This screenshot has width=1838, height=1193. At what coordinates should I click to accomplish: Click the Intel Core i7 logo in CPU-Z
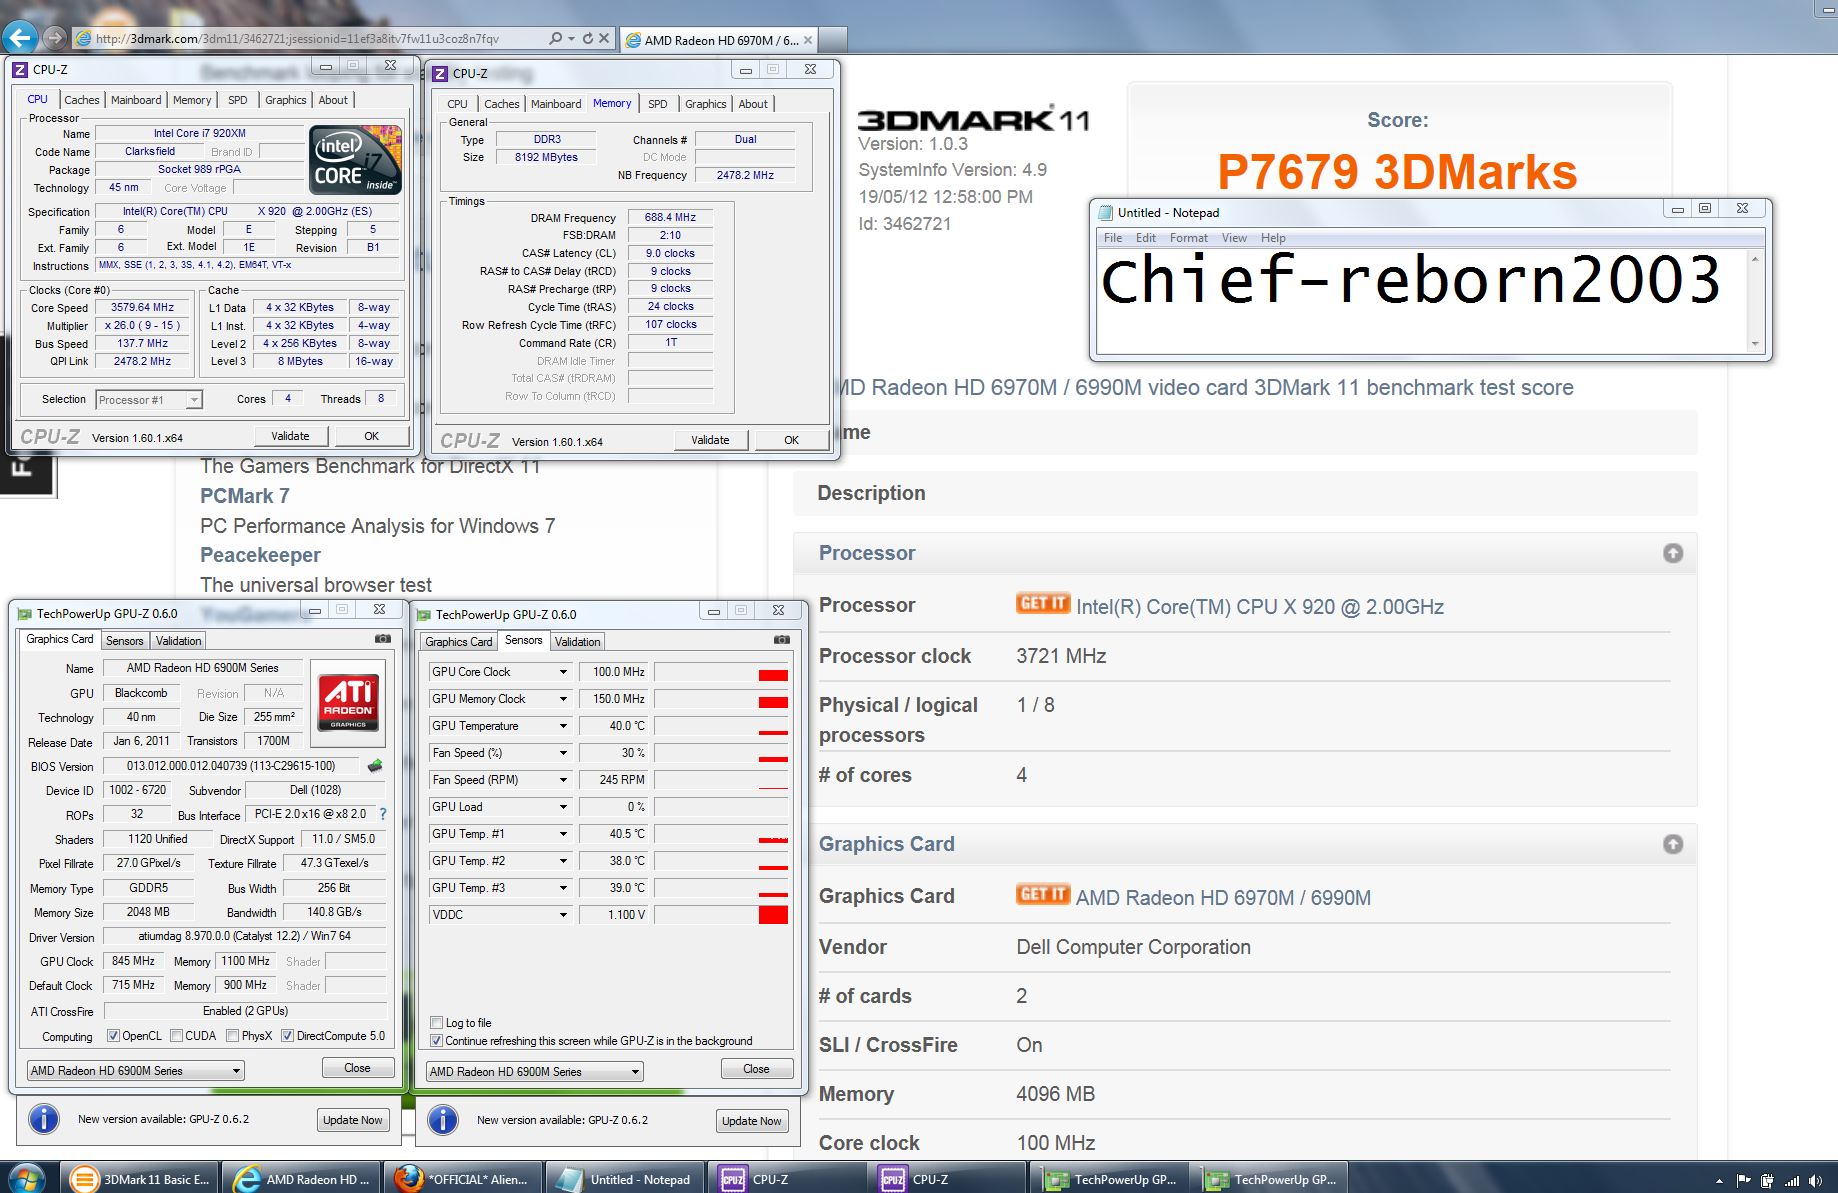(x=355, y=159)
